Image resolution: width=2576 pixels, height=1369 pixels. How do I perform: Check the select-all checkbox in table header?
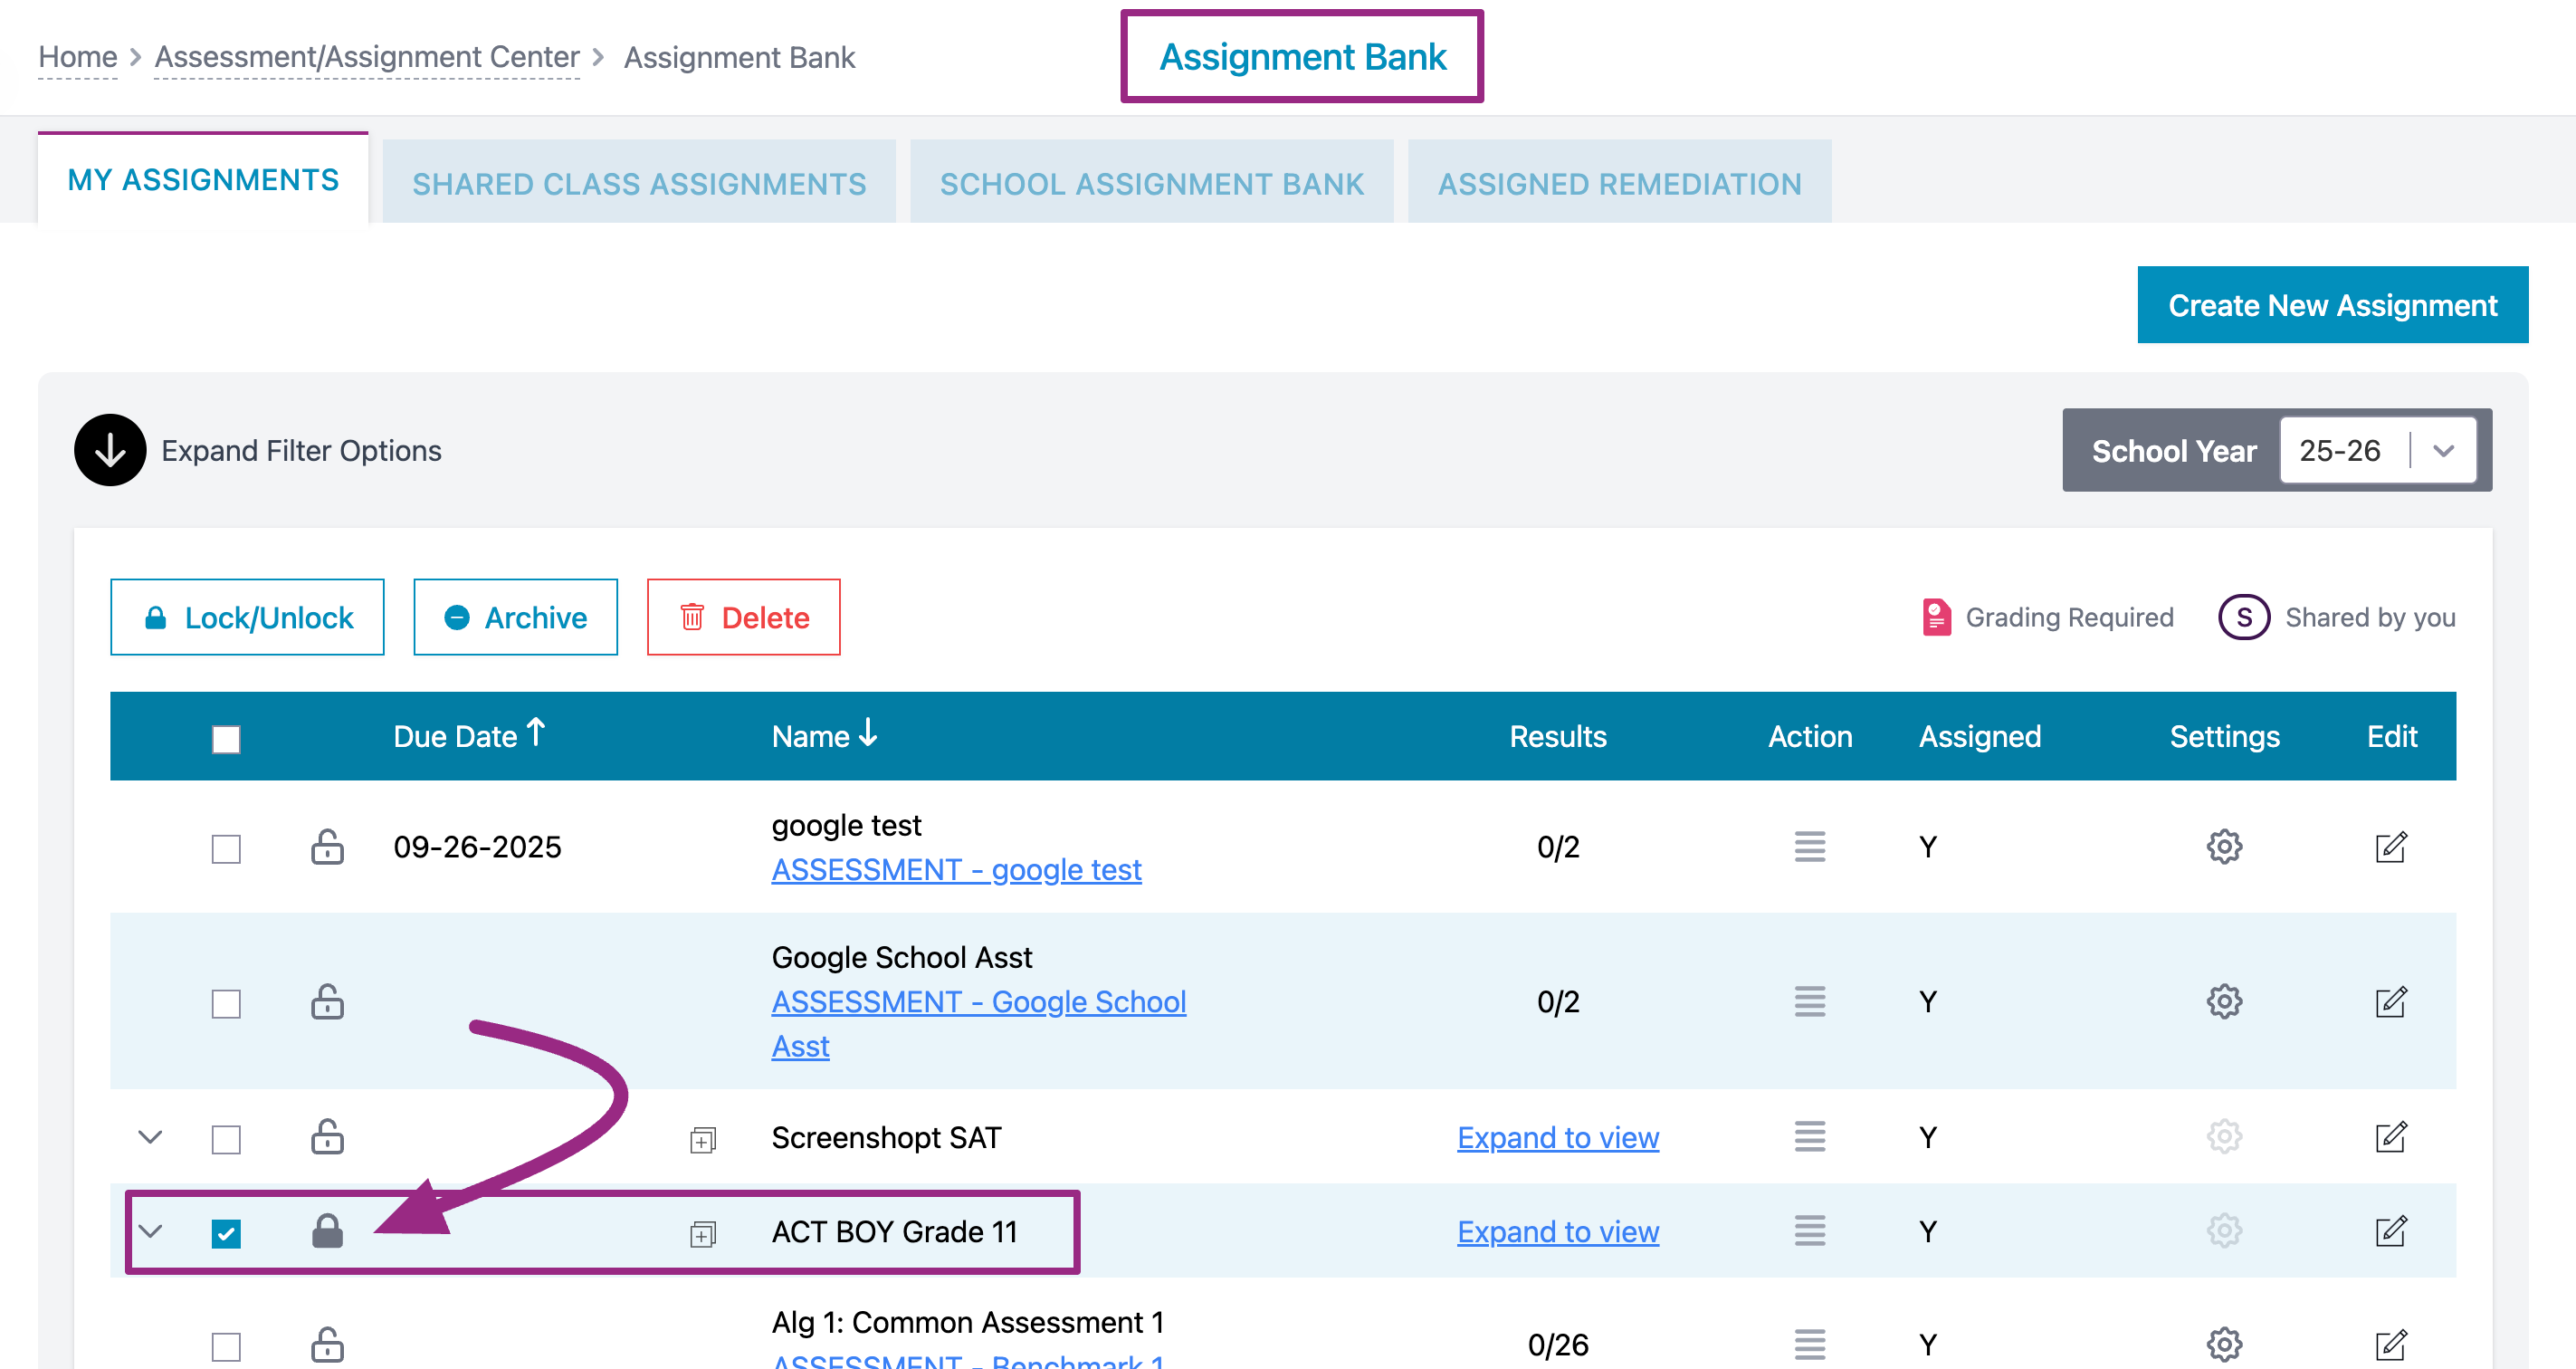click(x=226, y=739)
